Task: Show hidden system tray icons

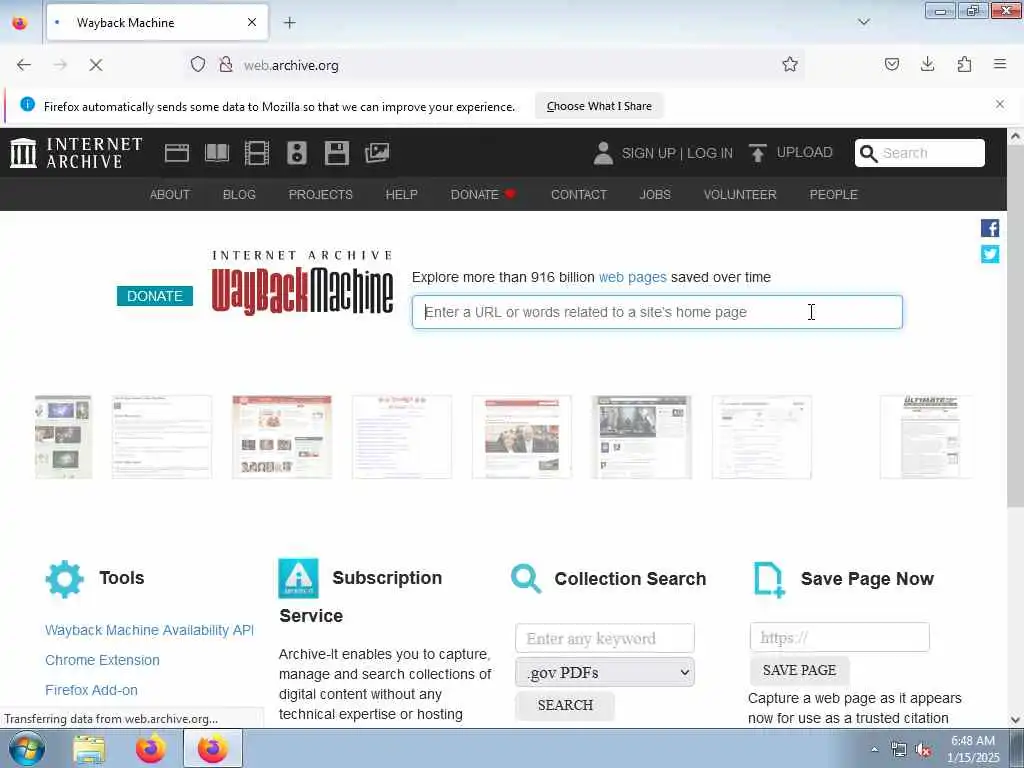Action: point(874,749)
